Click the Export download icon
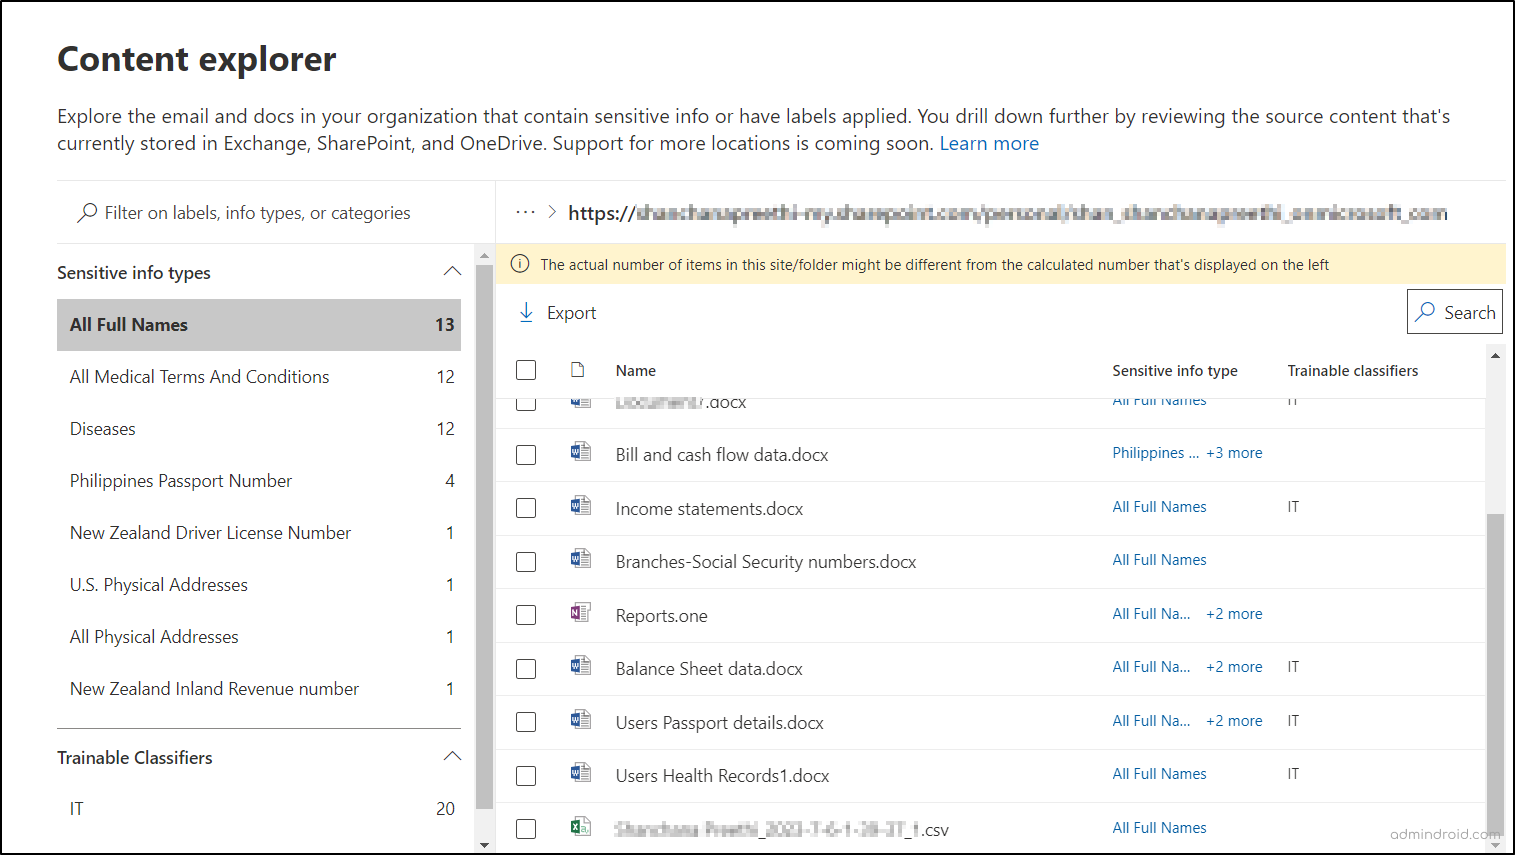Image resolution: width=1515 pixels, height=855 pixels. pos(526,311)
